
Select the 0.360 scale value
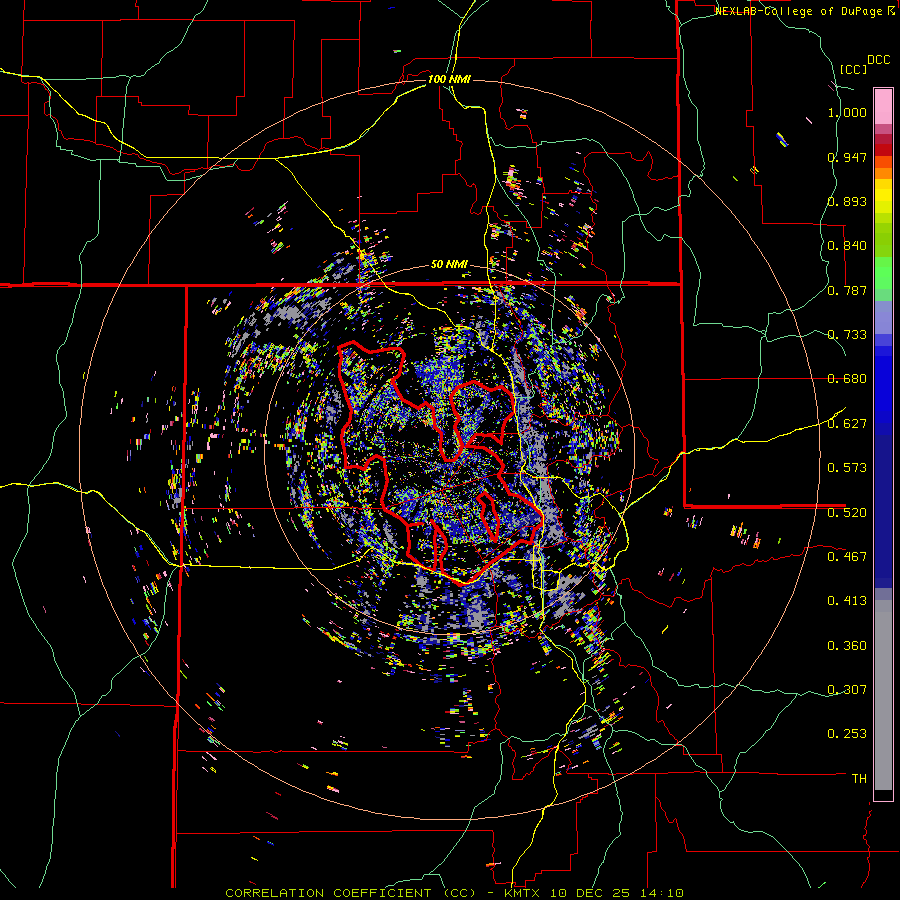pos(847,645)
